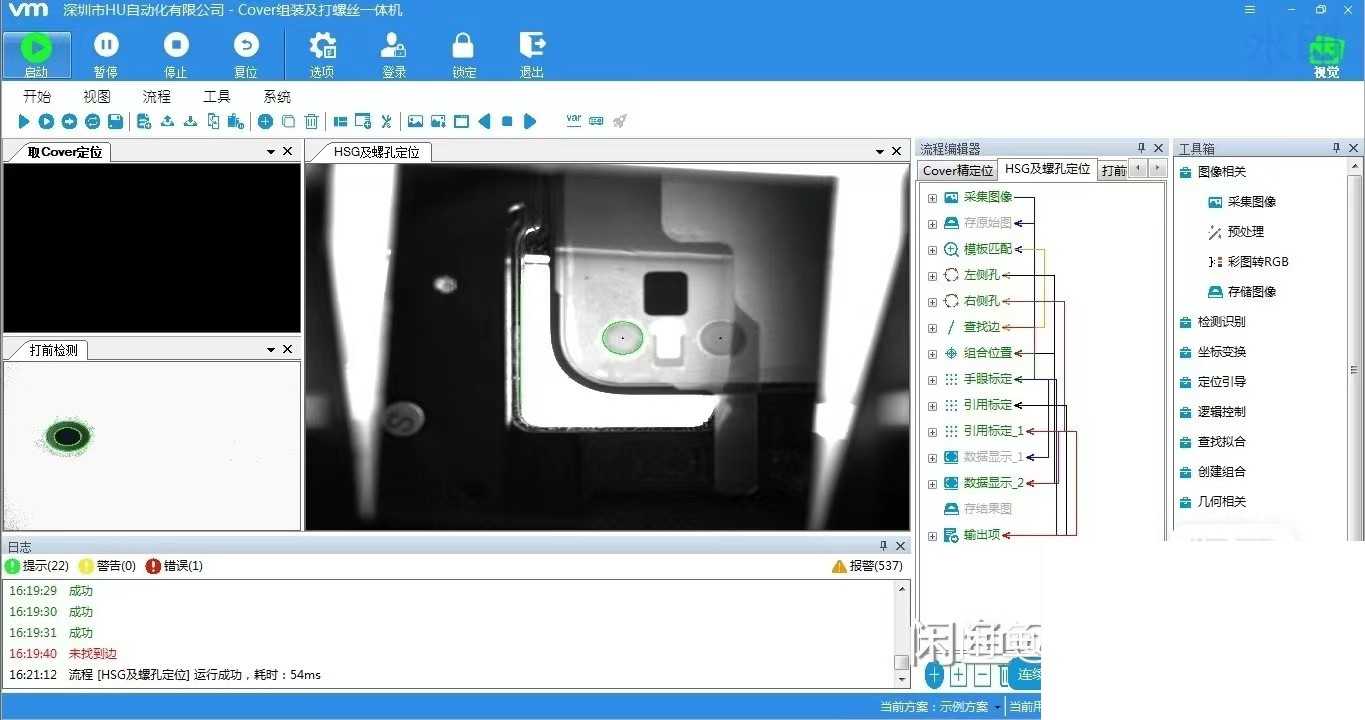This screenshot has height=720, width=1365.
Task: Toggle the 错误(1) error log filter
Action: tap(174, 566)
